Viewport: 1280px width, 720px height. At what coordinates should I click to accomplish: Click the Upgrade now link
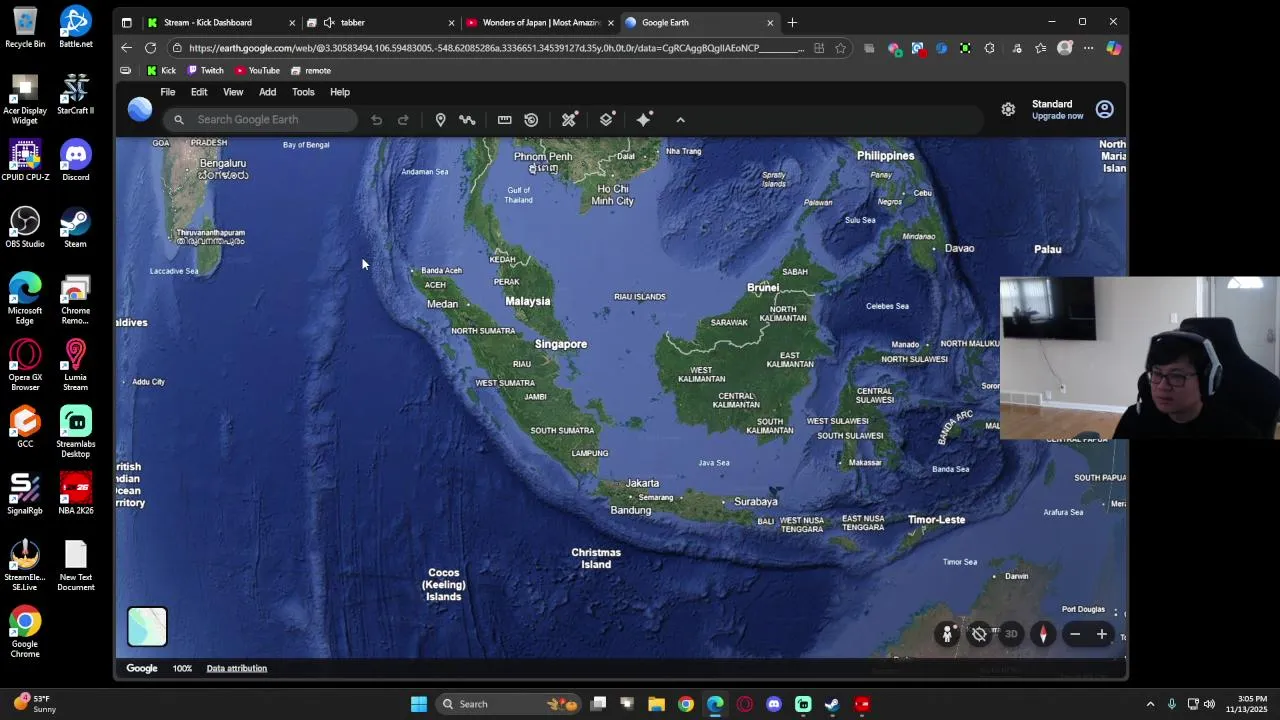tap(1057, 116)
